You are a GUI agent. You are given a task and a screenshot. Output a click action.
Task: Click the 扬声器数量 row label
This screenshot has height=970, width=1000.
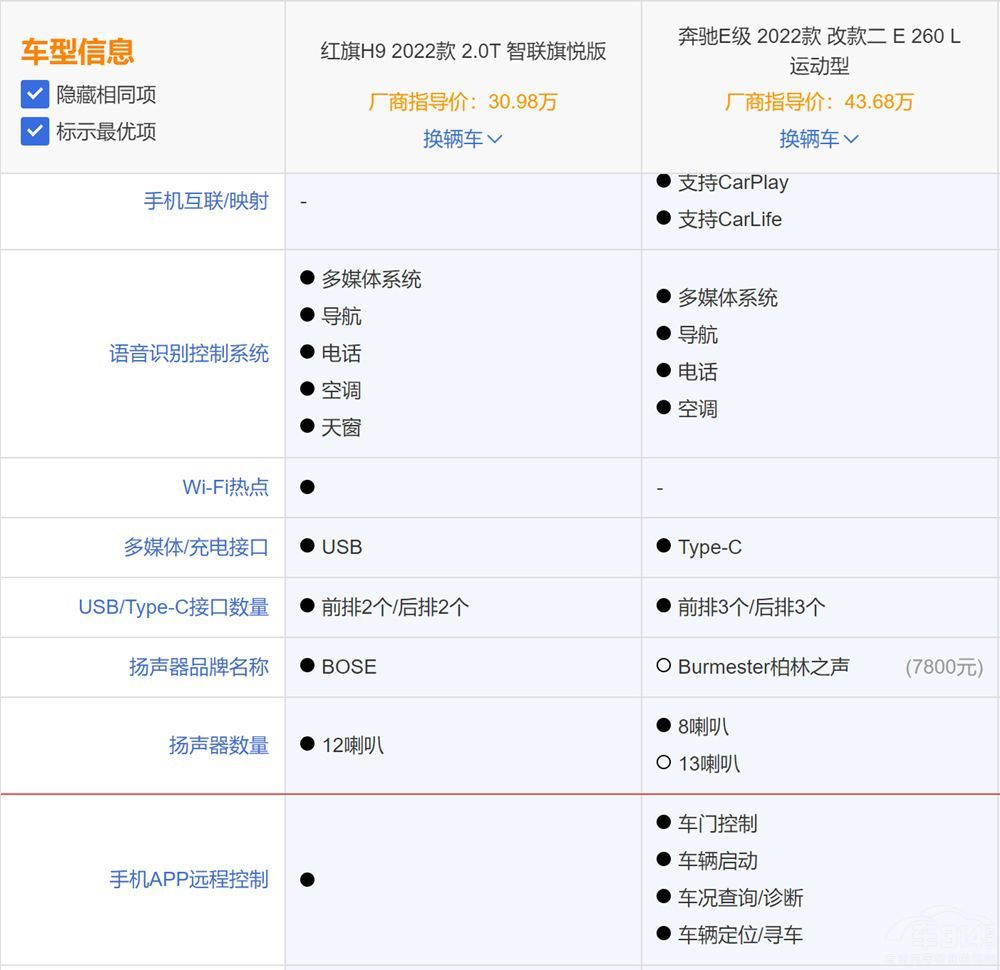point(219,745)
